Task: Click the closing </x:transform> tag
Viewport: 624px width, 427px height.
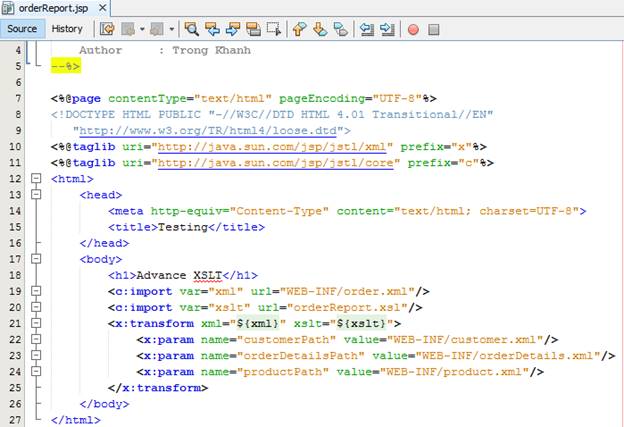Action: click(x=158, y=388)
